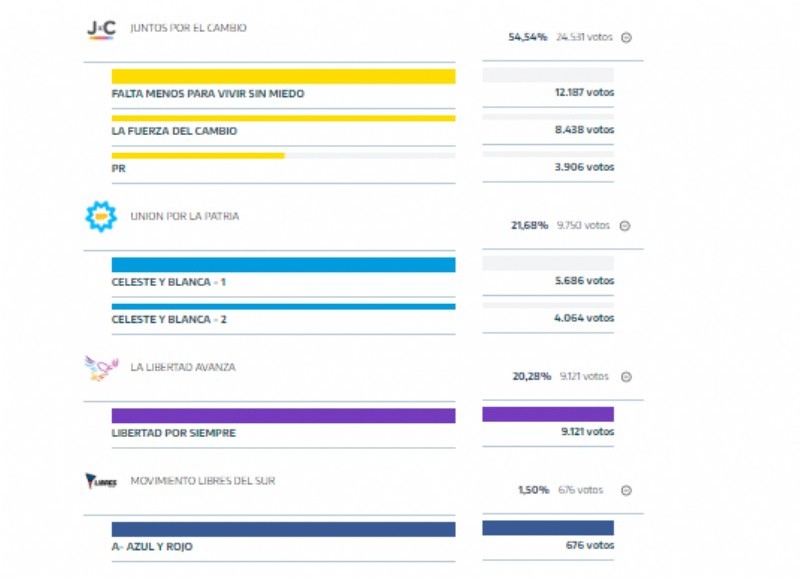Click the Movimiento Libres del Sur logo
The height and width of the screenshot is (579, 800).
point(101,481)
